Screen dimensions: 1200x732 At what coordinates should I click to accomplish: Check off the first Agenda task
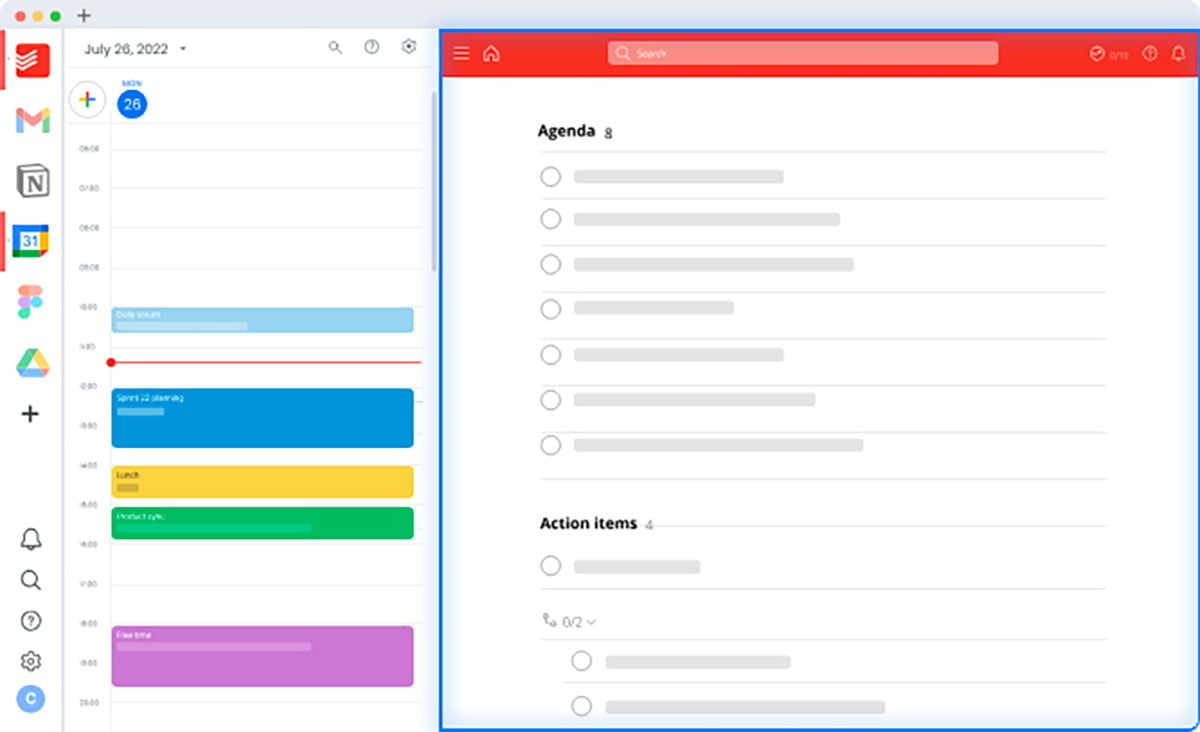point(551,177)
